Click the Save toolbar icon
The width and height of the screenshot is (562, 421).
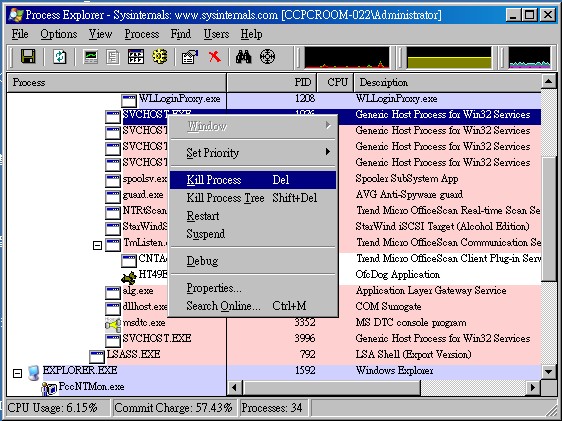(28, 57)
